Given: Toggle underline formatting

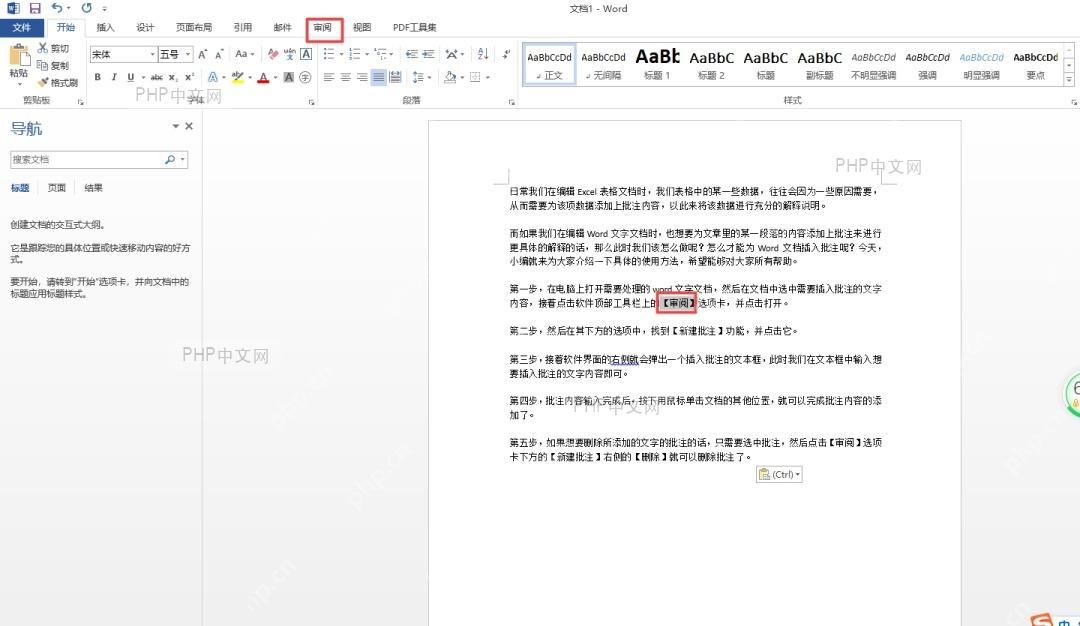Looking at the screenshot, I should pos(130,77).
